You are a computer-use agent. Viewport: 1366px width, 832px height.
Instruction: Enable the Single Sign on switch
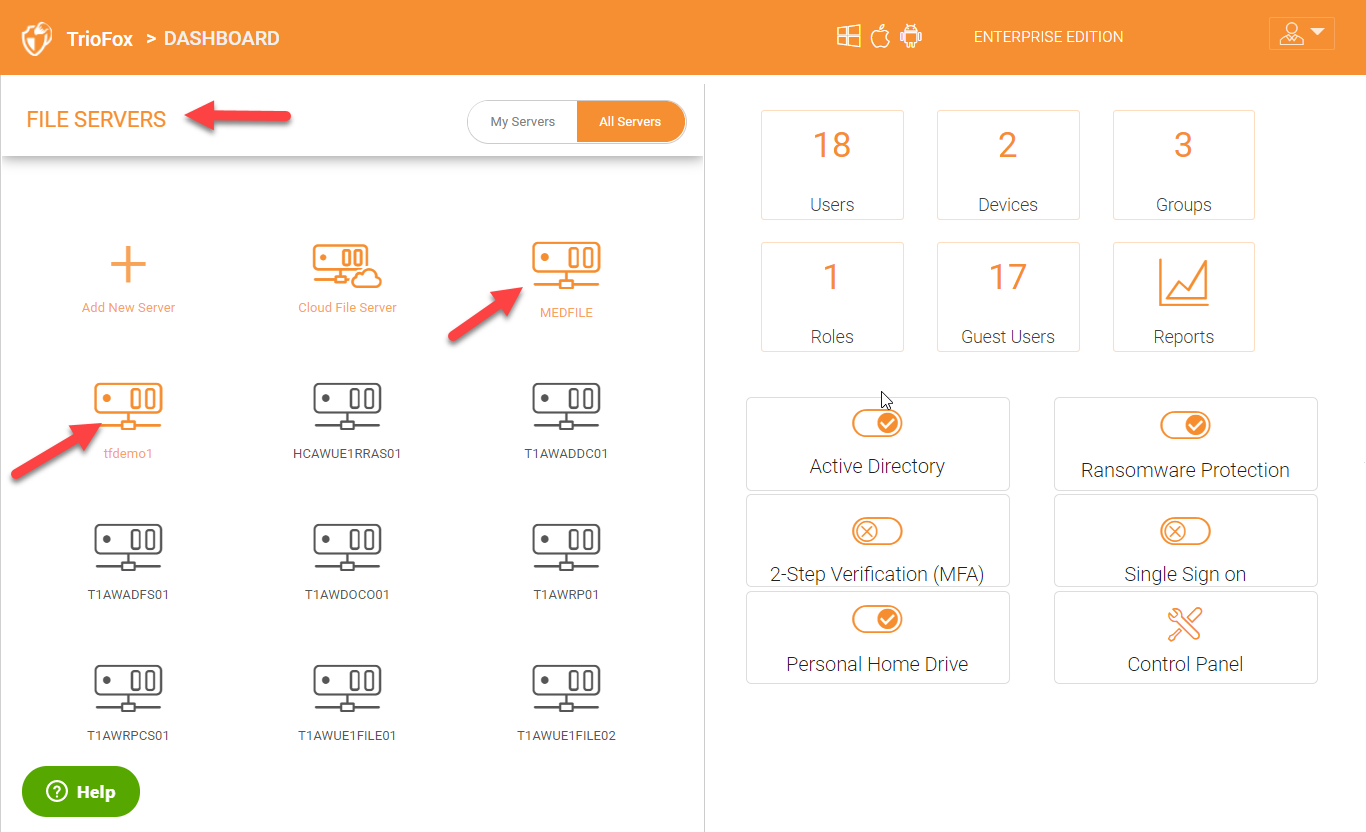click(1185, 531)
